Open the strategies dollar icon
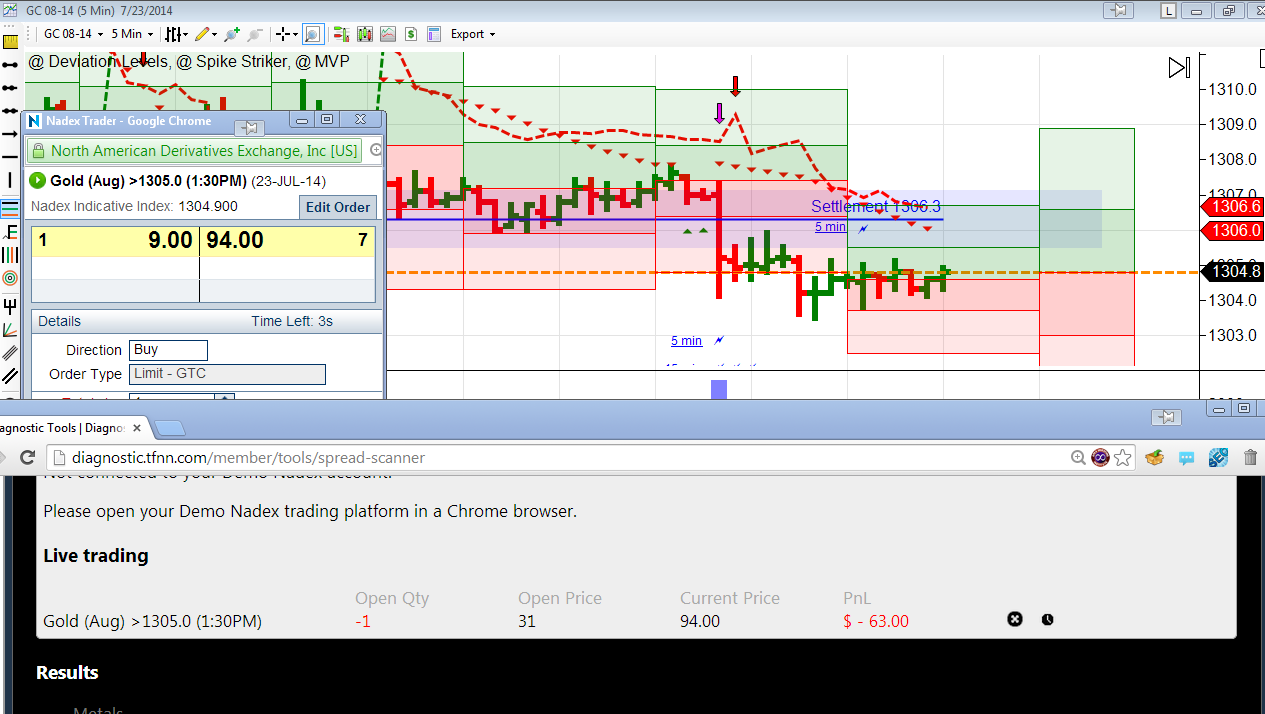This screenshot has height=714, width=1265. click(410, 34)
